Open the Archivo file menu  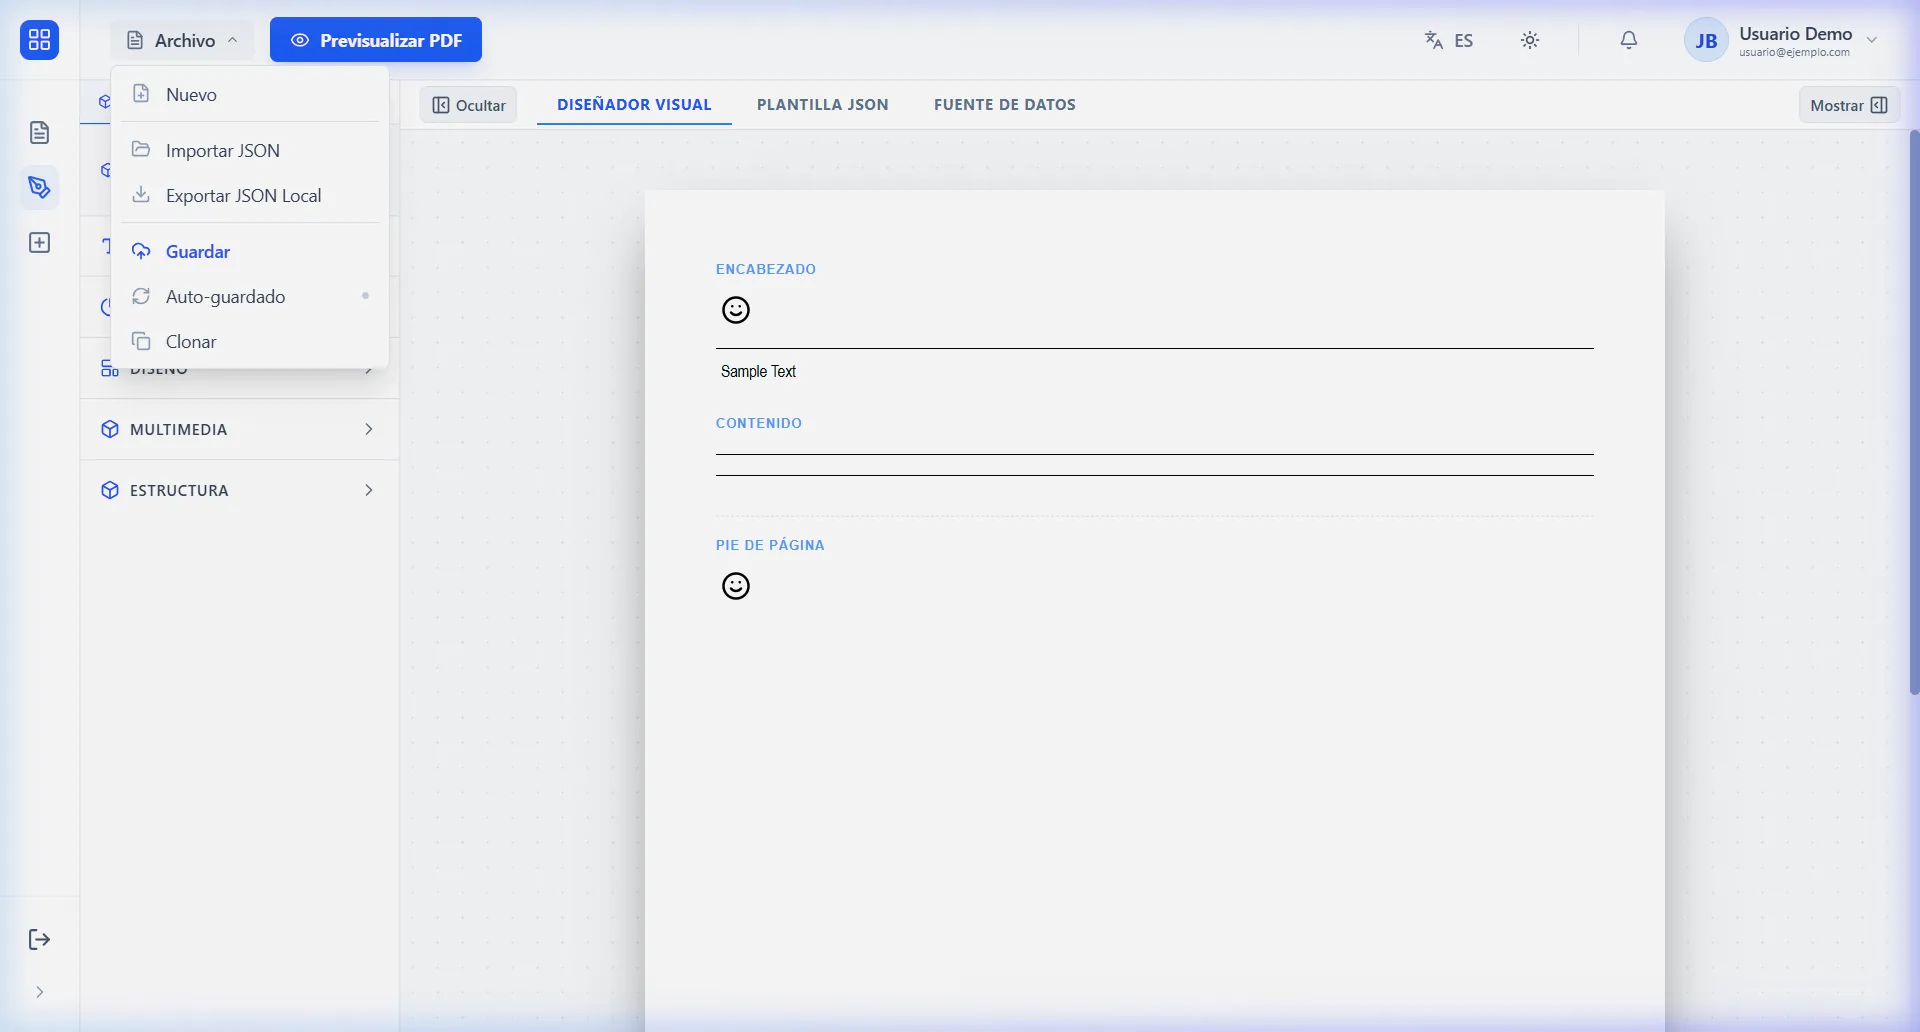click(x=182, y=40)
